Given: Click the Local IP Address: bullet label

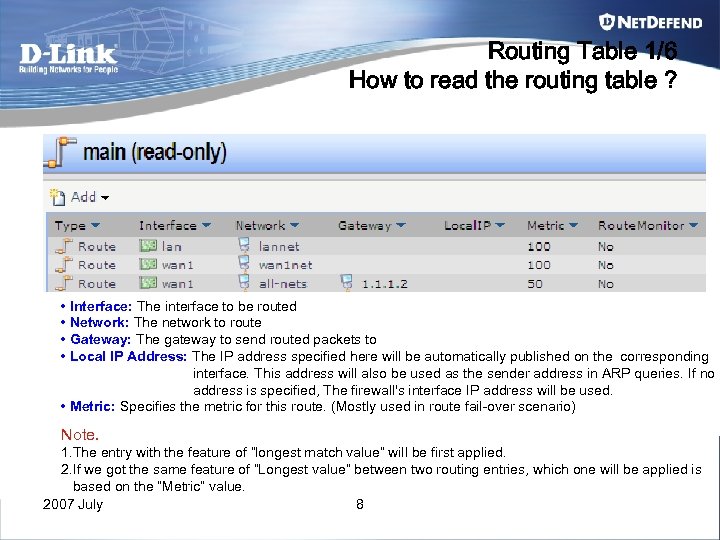Looking at the screenshot, I should tap(129, 356).
